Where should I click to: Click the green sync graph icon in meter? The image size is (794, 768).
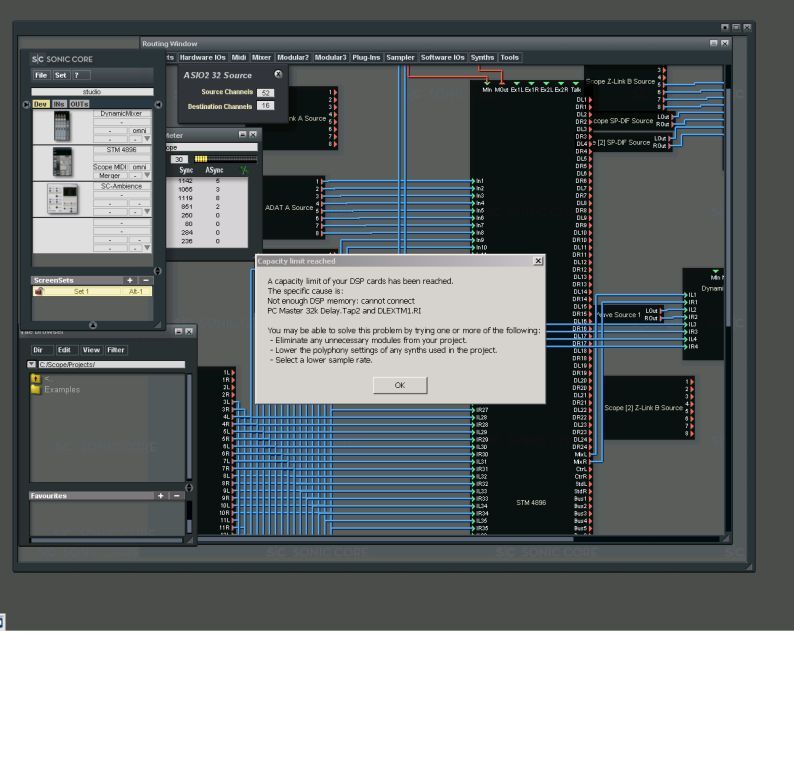244,170
